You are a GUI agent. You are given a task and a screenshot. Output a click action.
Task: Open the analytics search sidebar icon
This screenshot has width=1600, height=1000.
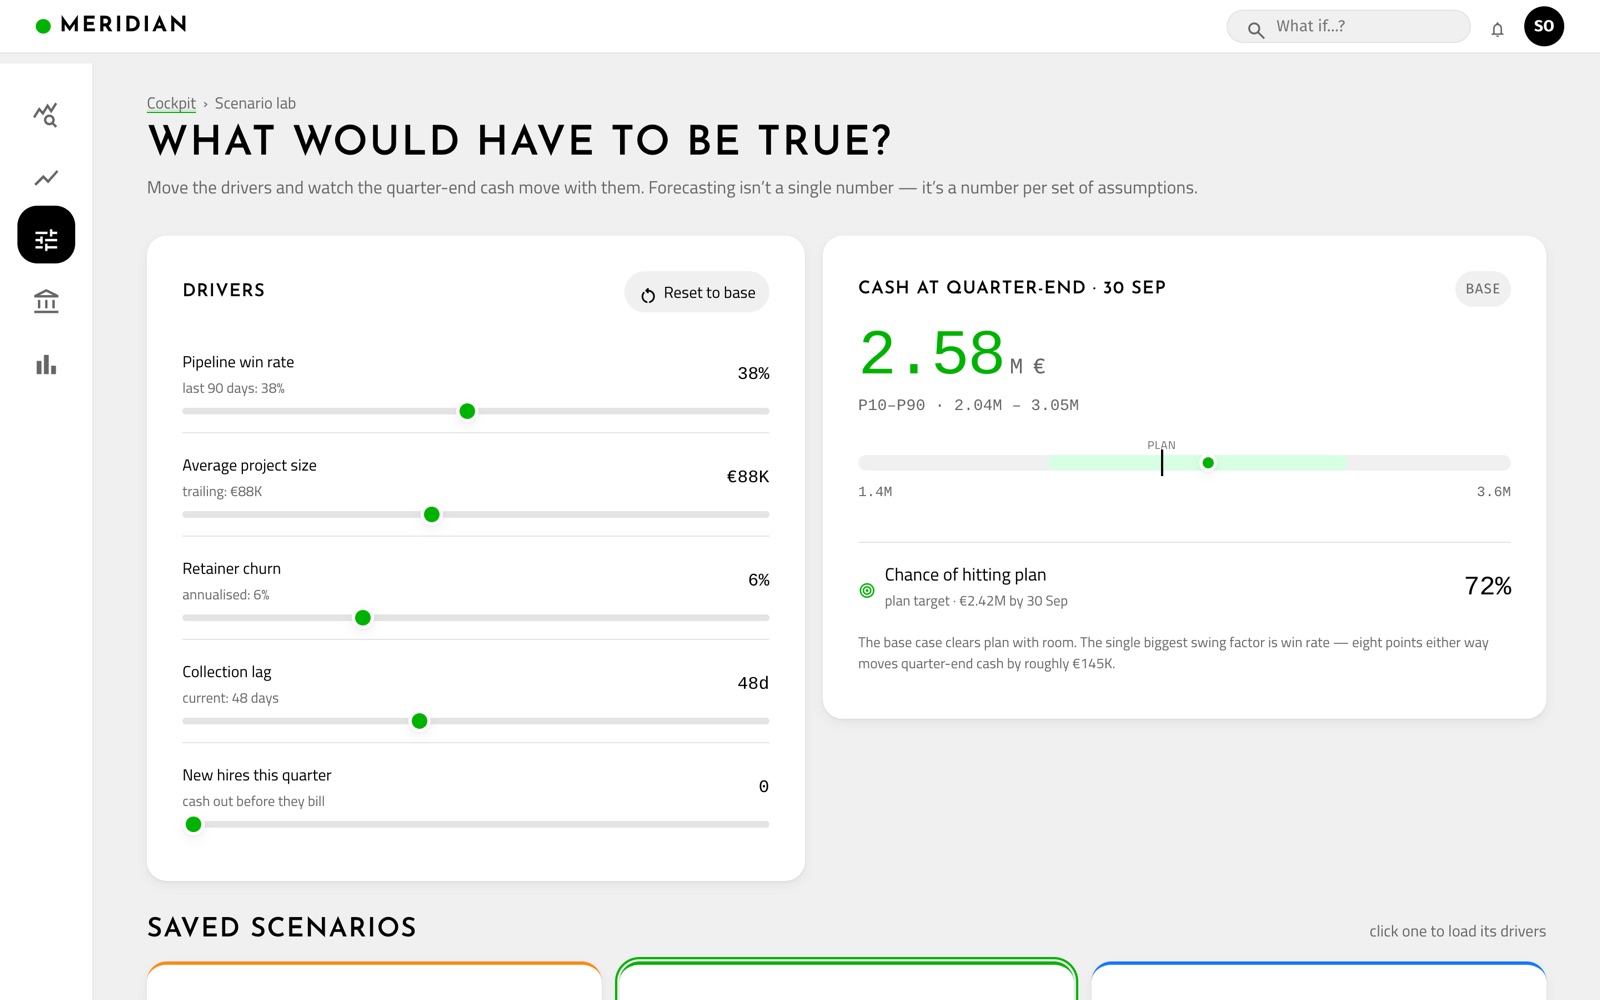[46, 115]
